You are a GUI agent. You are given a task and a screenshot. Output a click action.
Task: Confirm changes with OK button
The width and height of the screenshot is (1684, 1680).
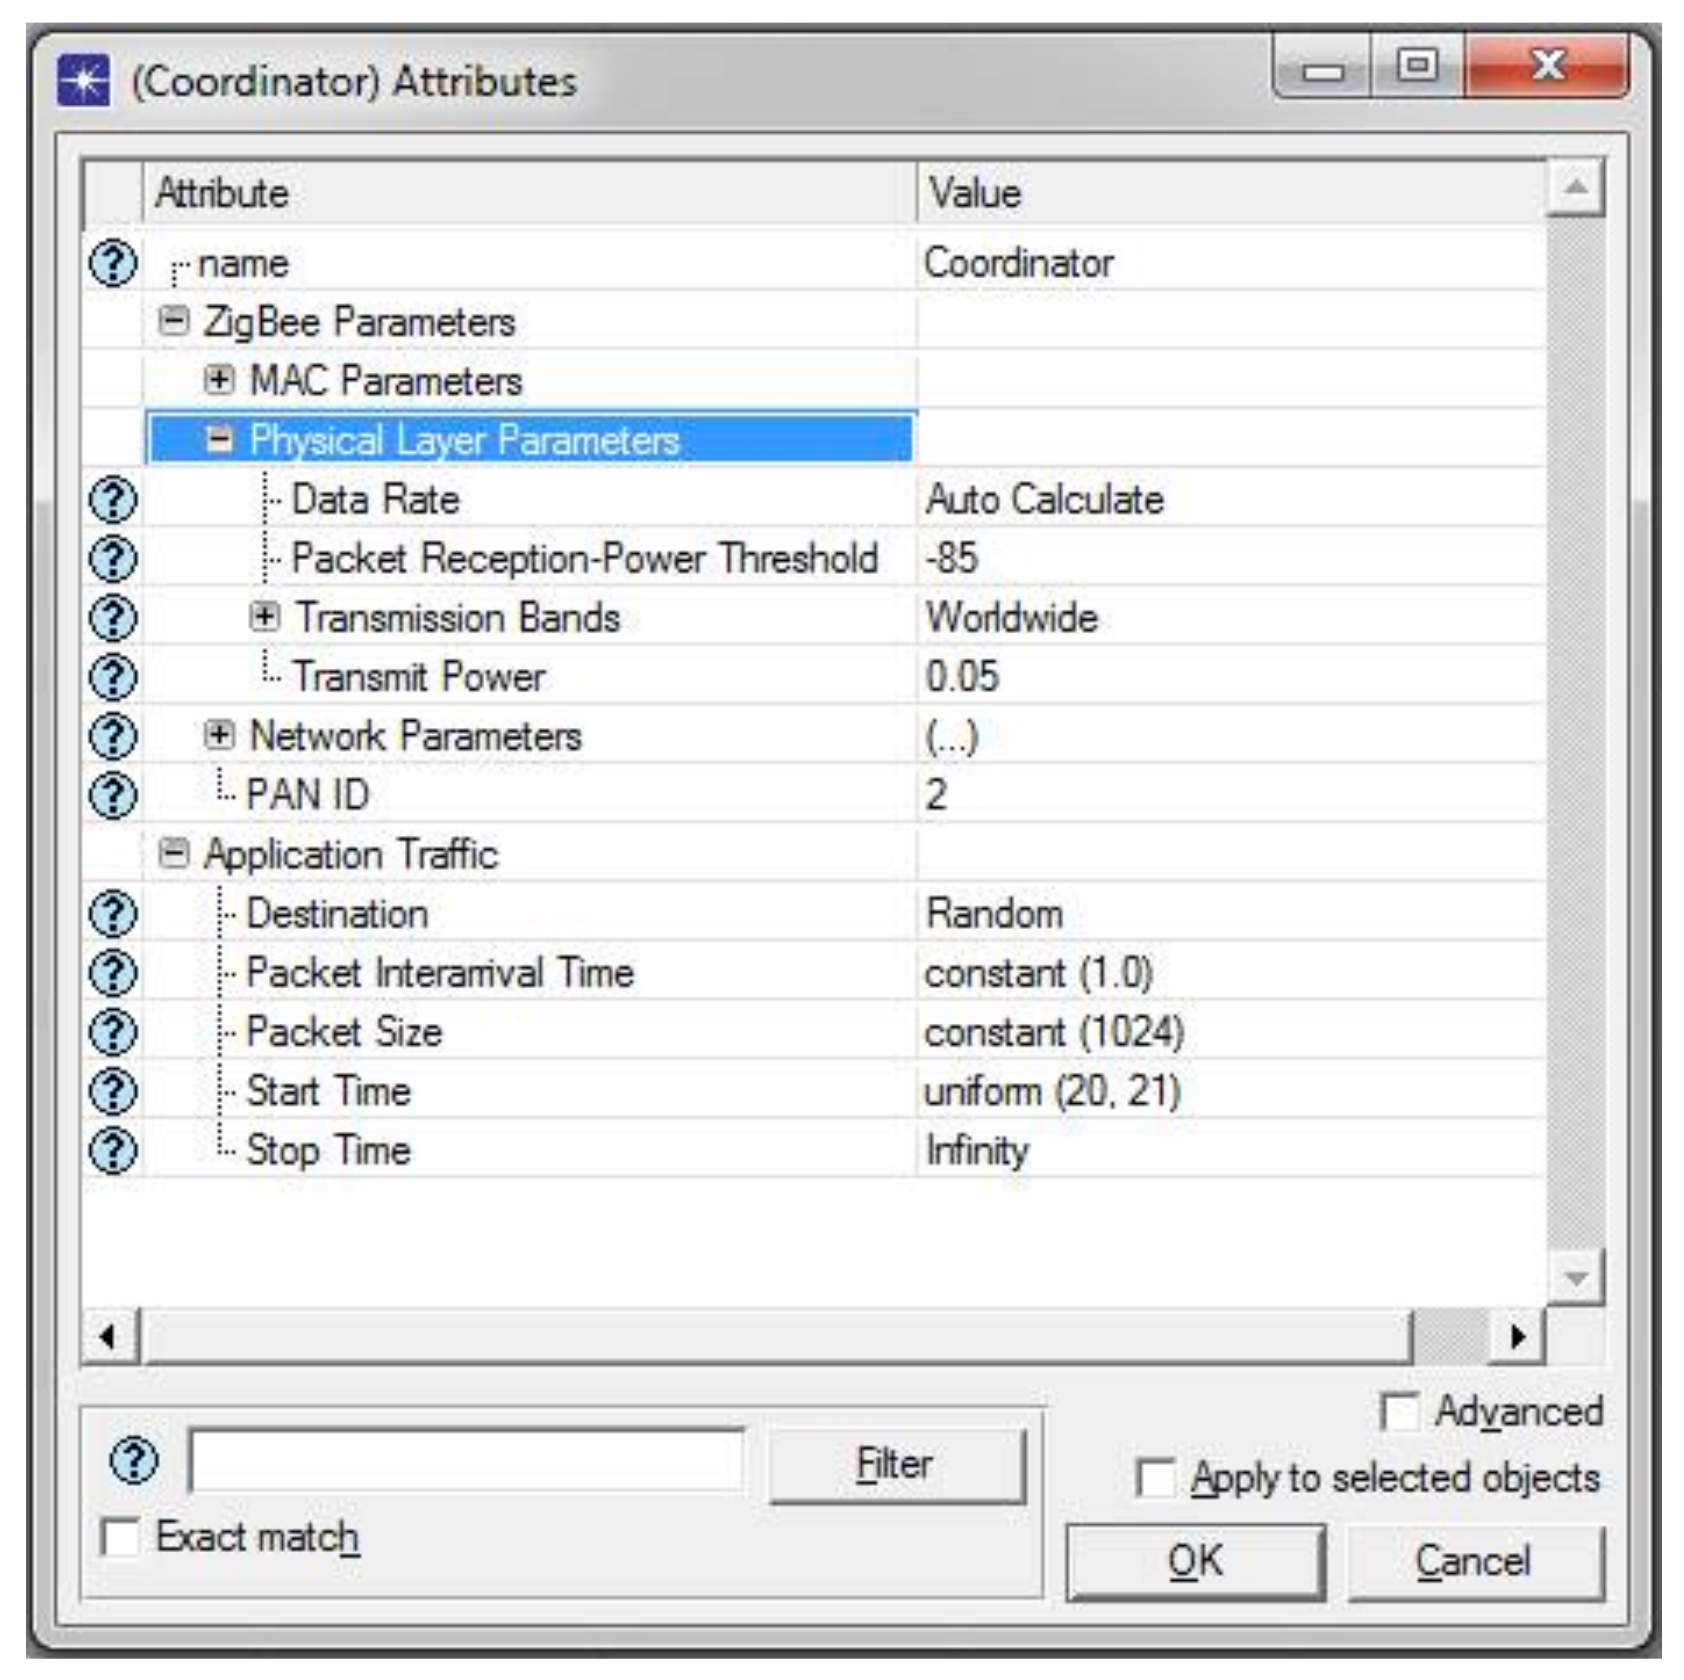pos(1195,1561)
